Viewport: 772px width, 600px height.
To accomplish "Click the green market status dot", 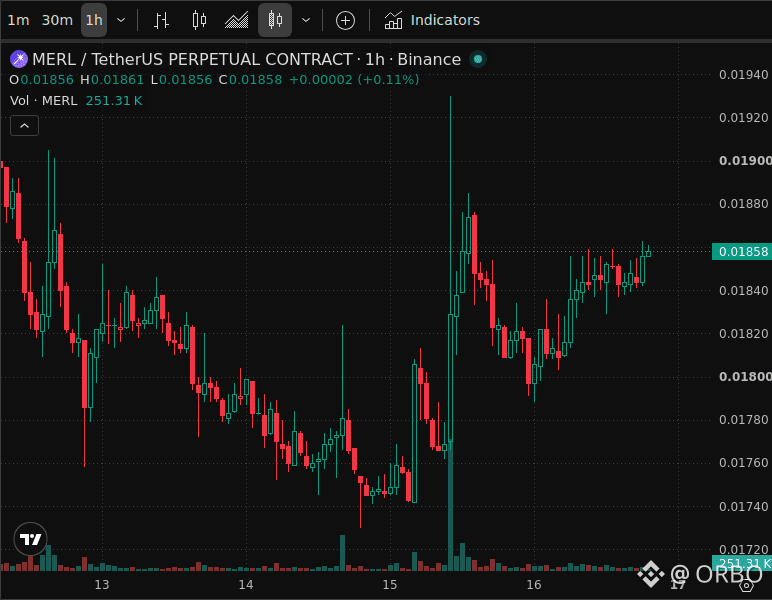I will point(478,60).
